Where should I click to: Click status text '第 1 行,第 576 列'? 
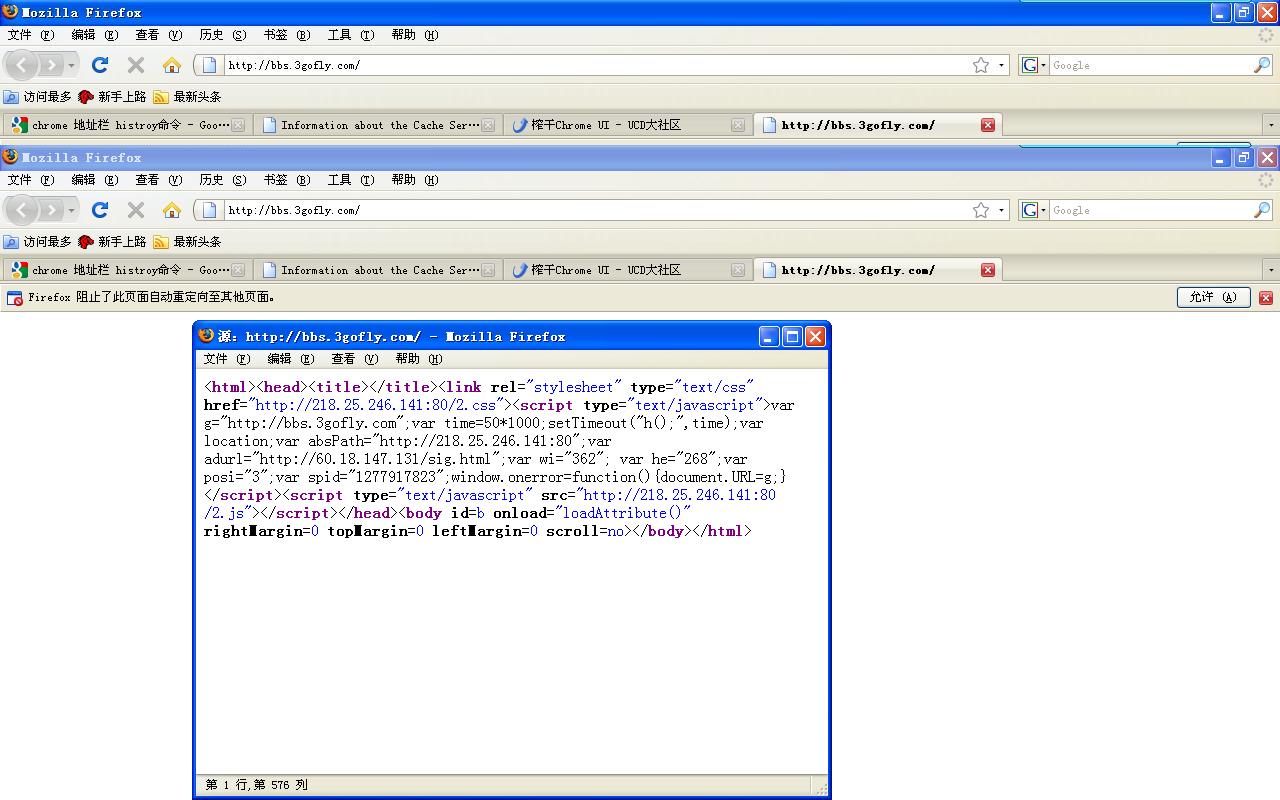click(x=257, y=785)
